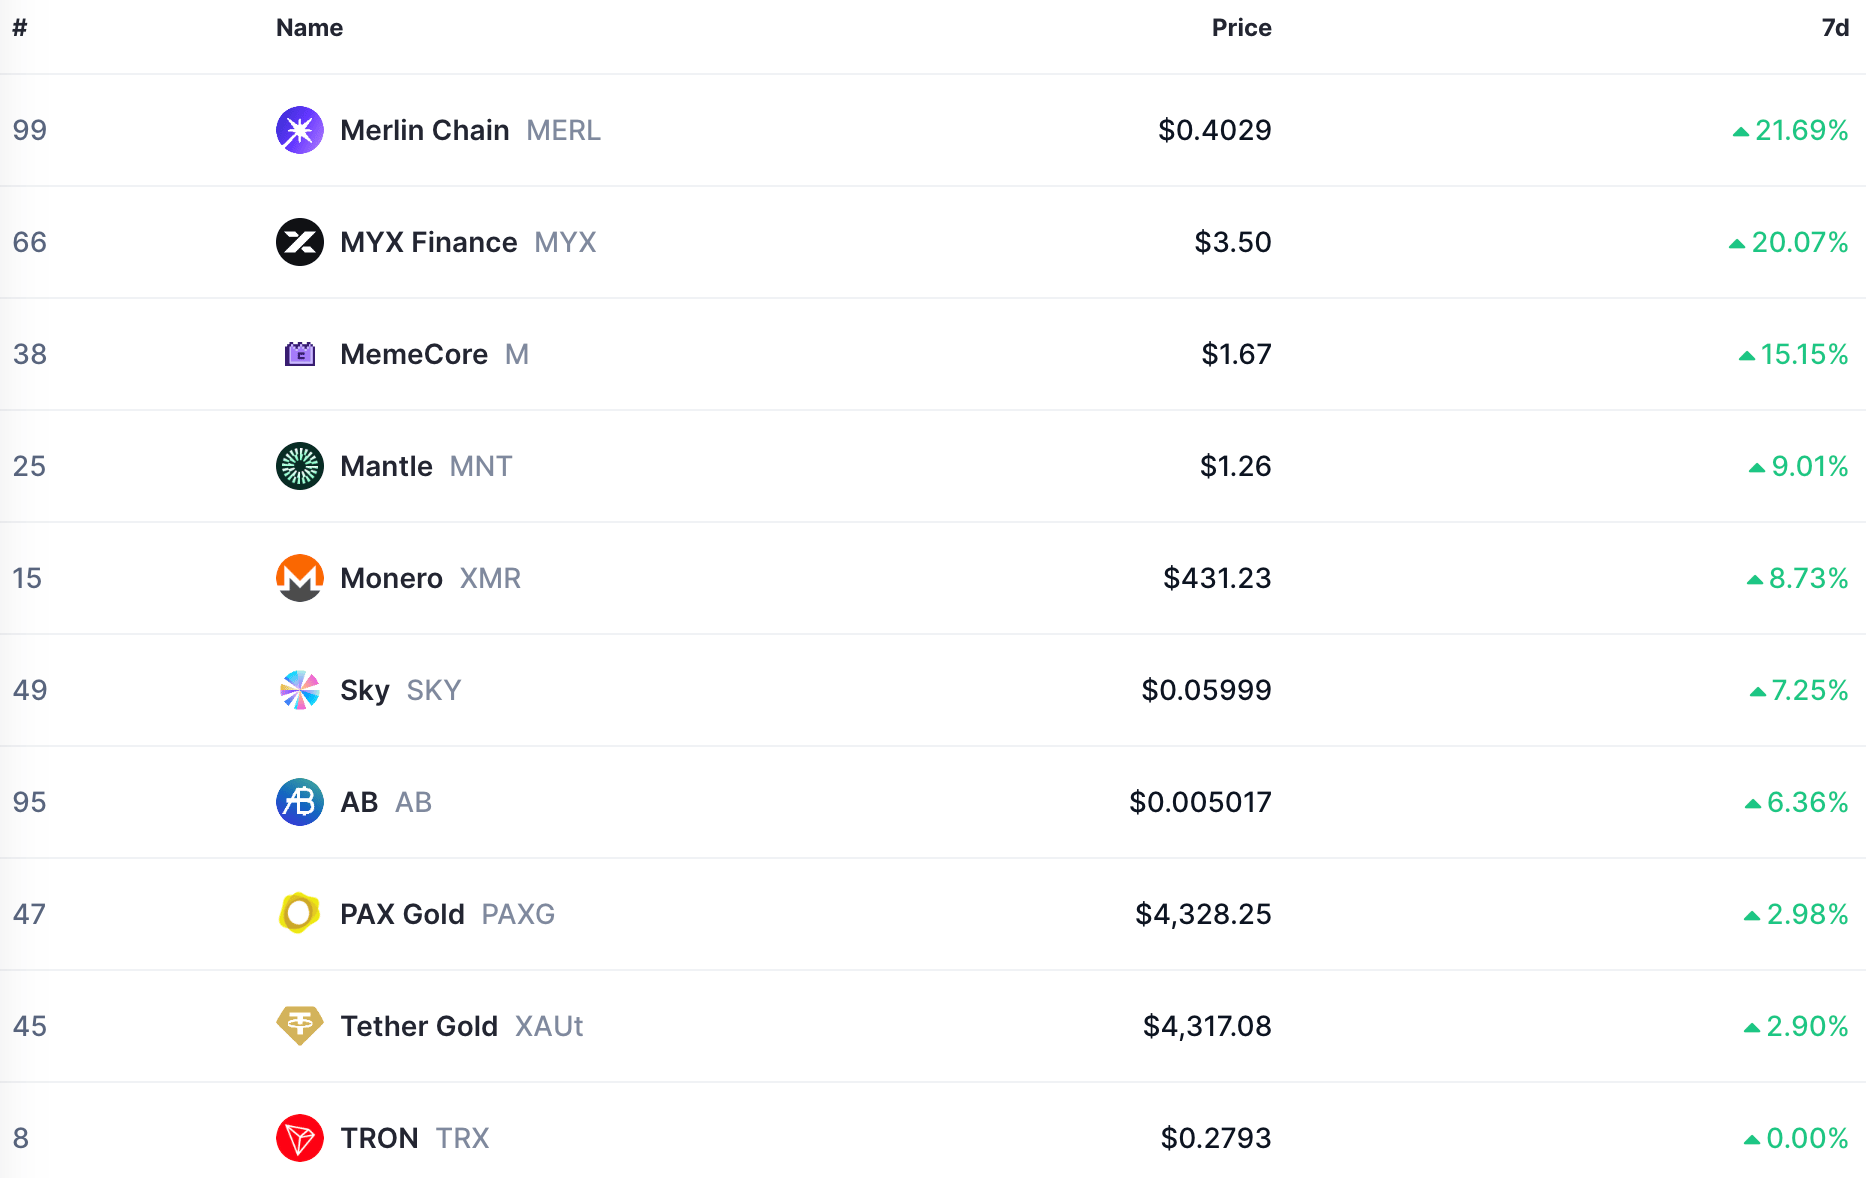Image resolution: width=1866 pixels, height=1178 pixels.
Task: Open the Tether Gold coin link
Action: pyautogui.click(x=419, y=1026)
